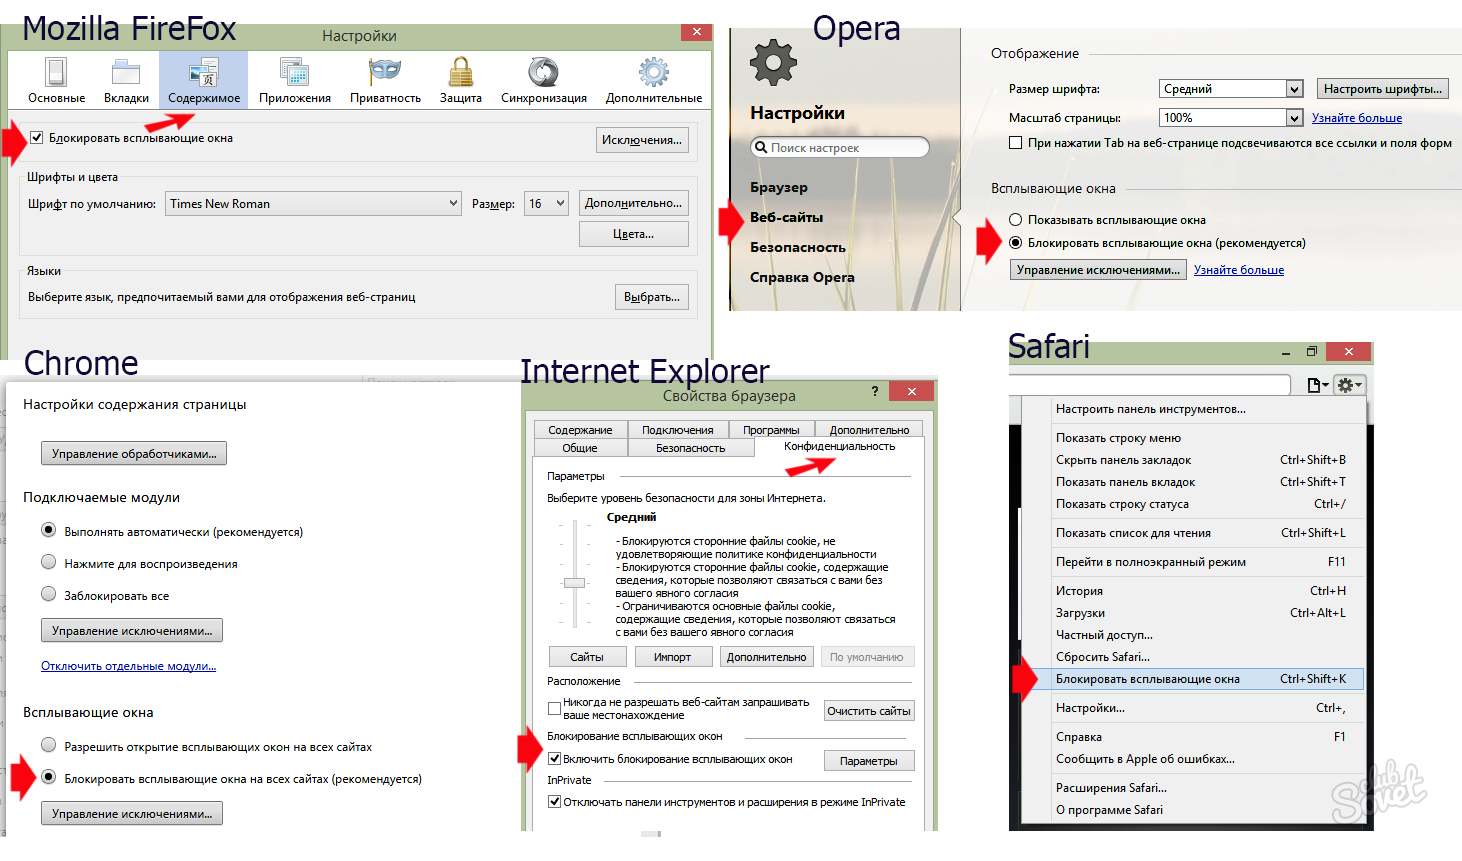Click Opera search magnifier icon

tap(761, 147)
